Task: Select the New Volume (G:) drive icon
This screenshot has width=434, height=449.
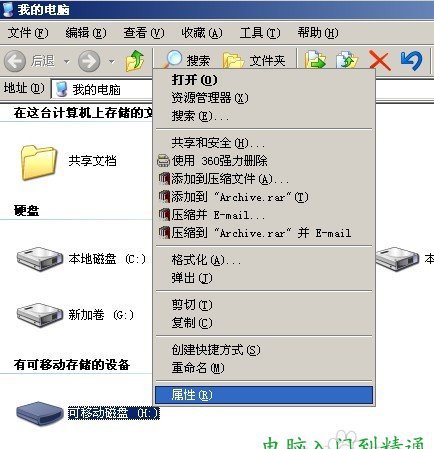Action: tap(40, 314)
